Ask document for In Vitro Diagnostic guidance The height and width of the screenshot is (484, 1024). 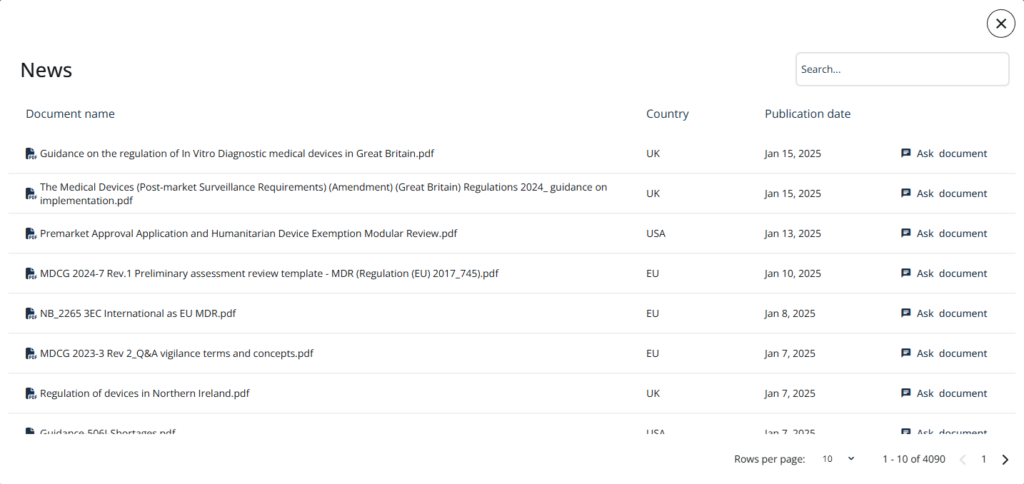(944, 153)
